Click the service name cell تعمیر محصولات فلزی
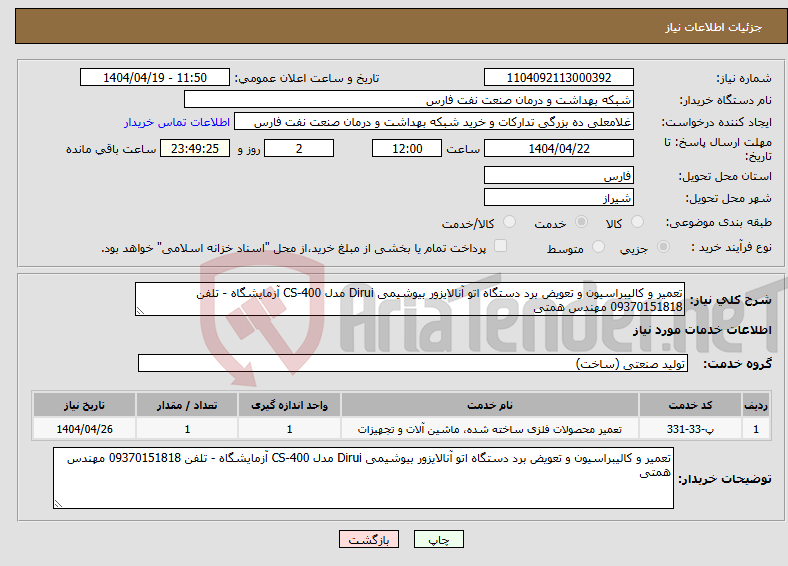This screenshot has width=788, height=566. coord(489,429)
